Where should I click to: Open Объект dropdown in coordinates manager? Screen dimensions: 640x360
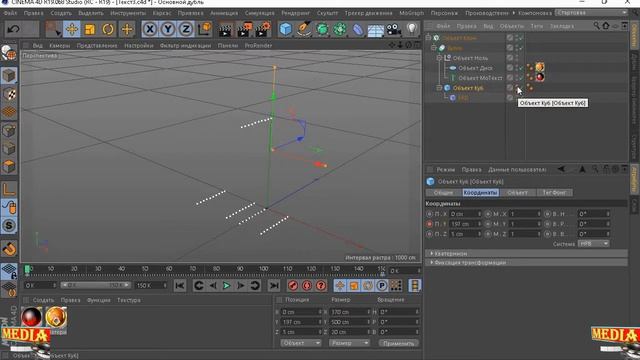coord(301,343)
